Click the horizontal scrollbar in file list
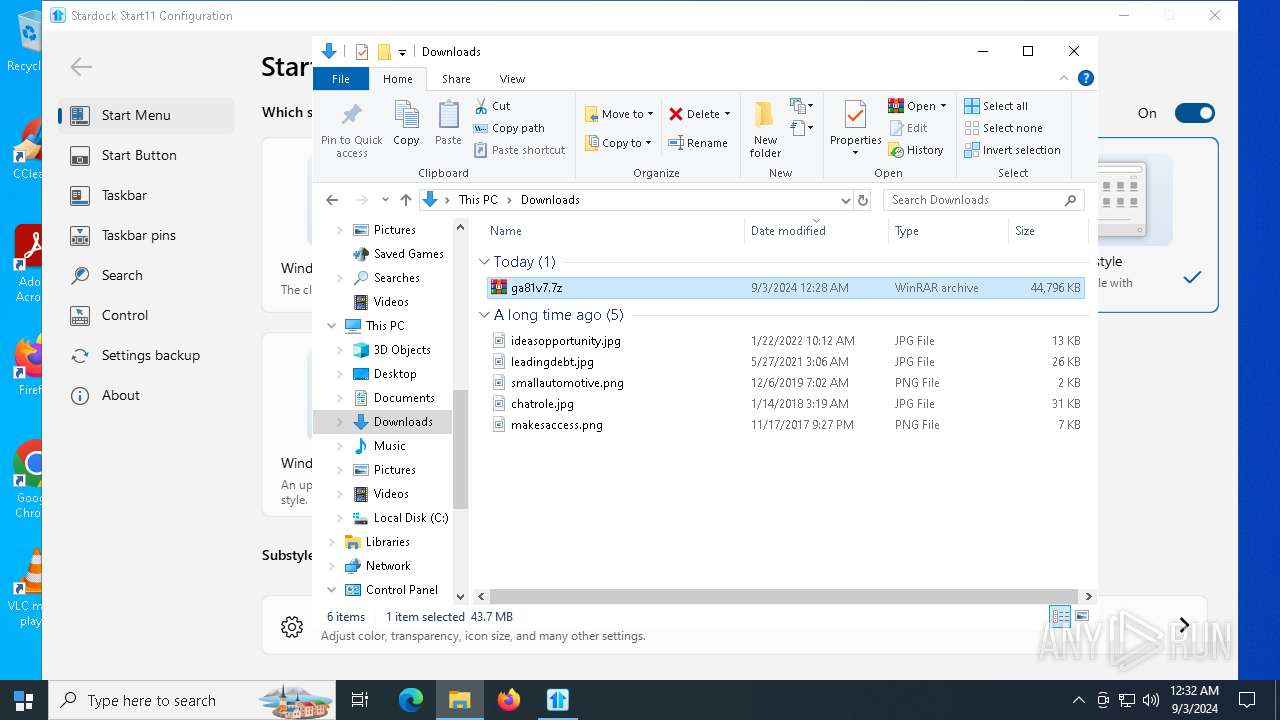The image size is (1280, 720). 783,596
